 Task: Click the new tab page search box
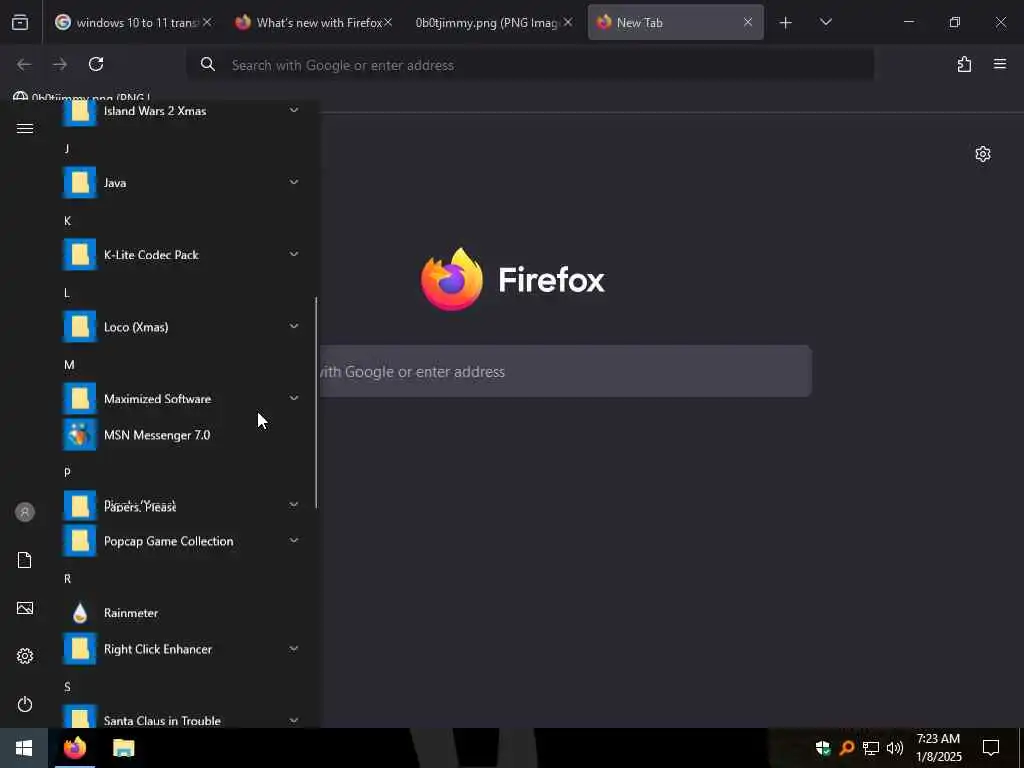(x=566, y=371)
